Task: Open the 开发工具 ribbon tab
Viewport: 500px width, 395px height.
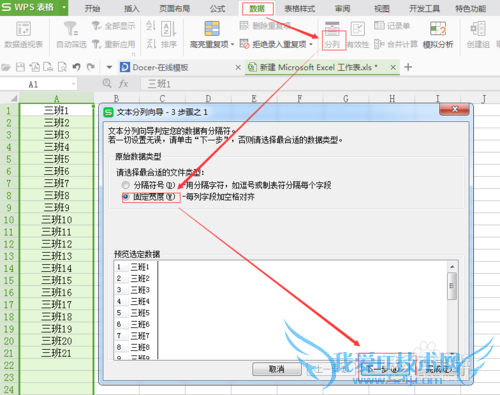Action: (x=425, y=8)
